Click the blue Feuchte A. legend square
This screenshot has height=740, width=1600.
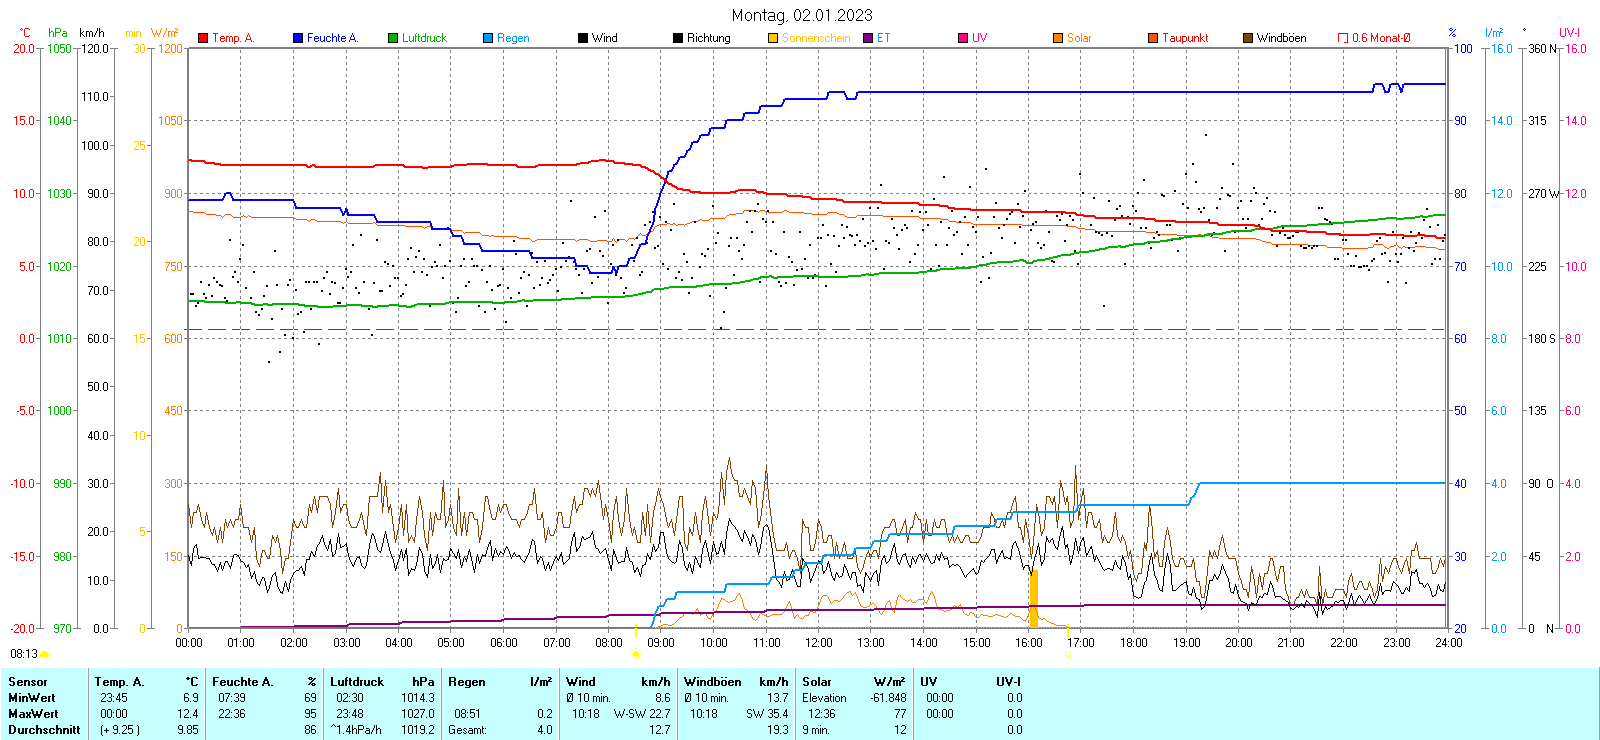point(298,38)
